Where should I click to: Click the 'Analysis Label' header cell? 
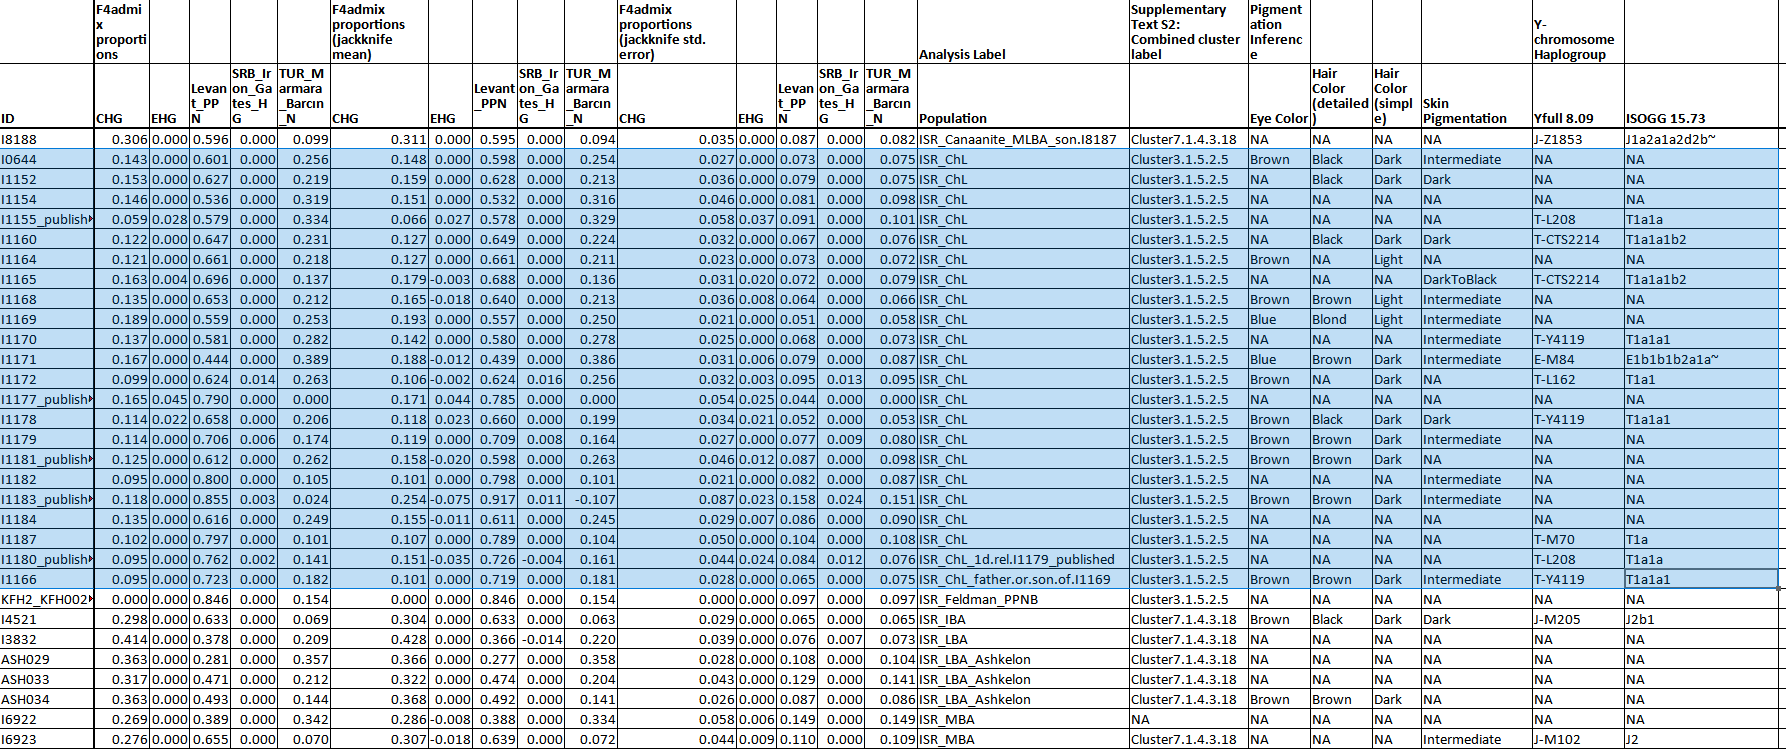[x=1023, y=32]
